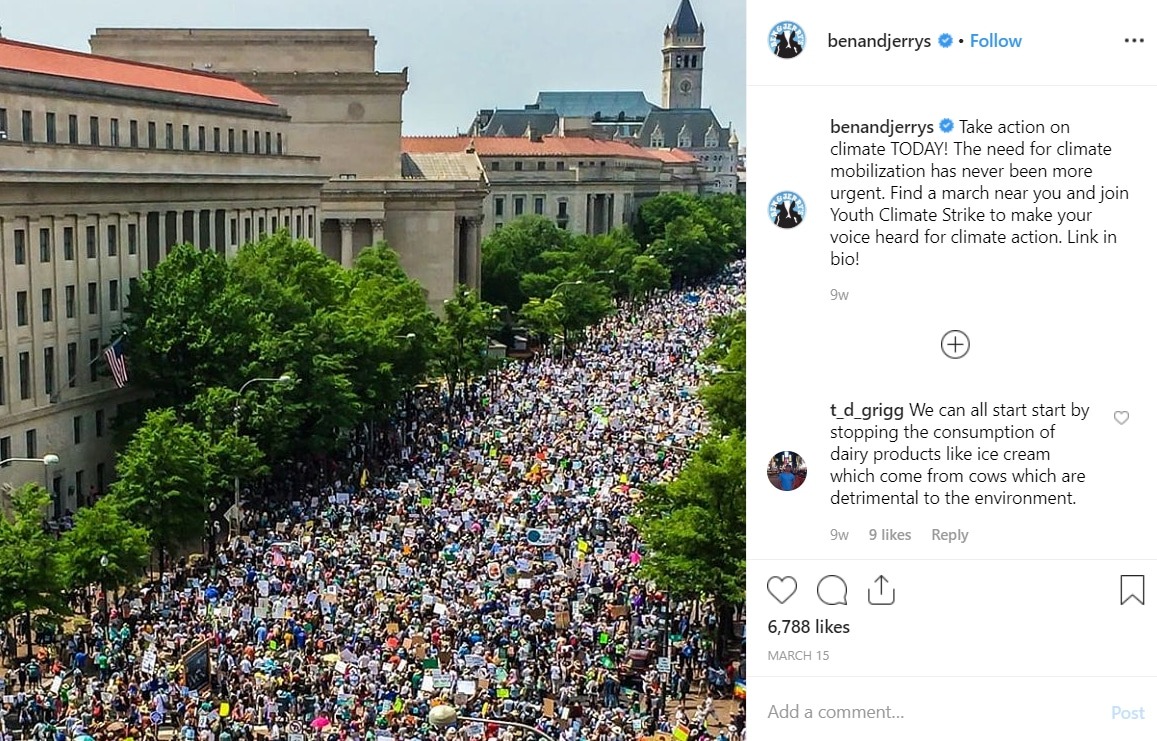View the list of 6,788 likes
The image size is (1157, 741).
point(809,627)
